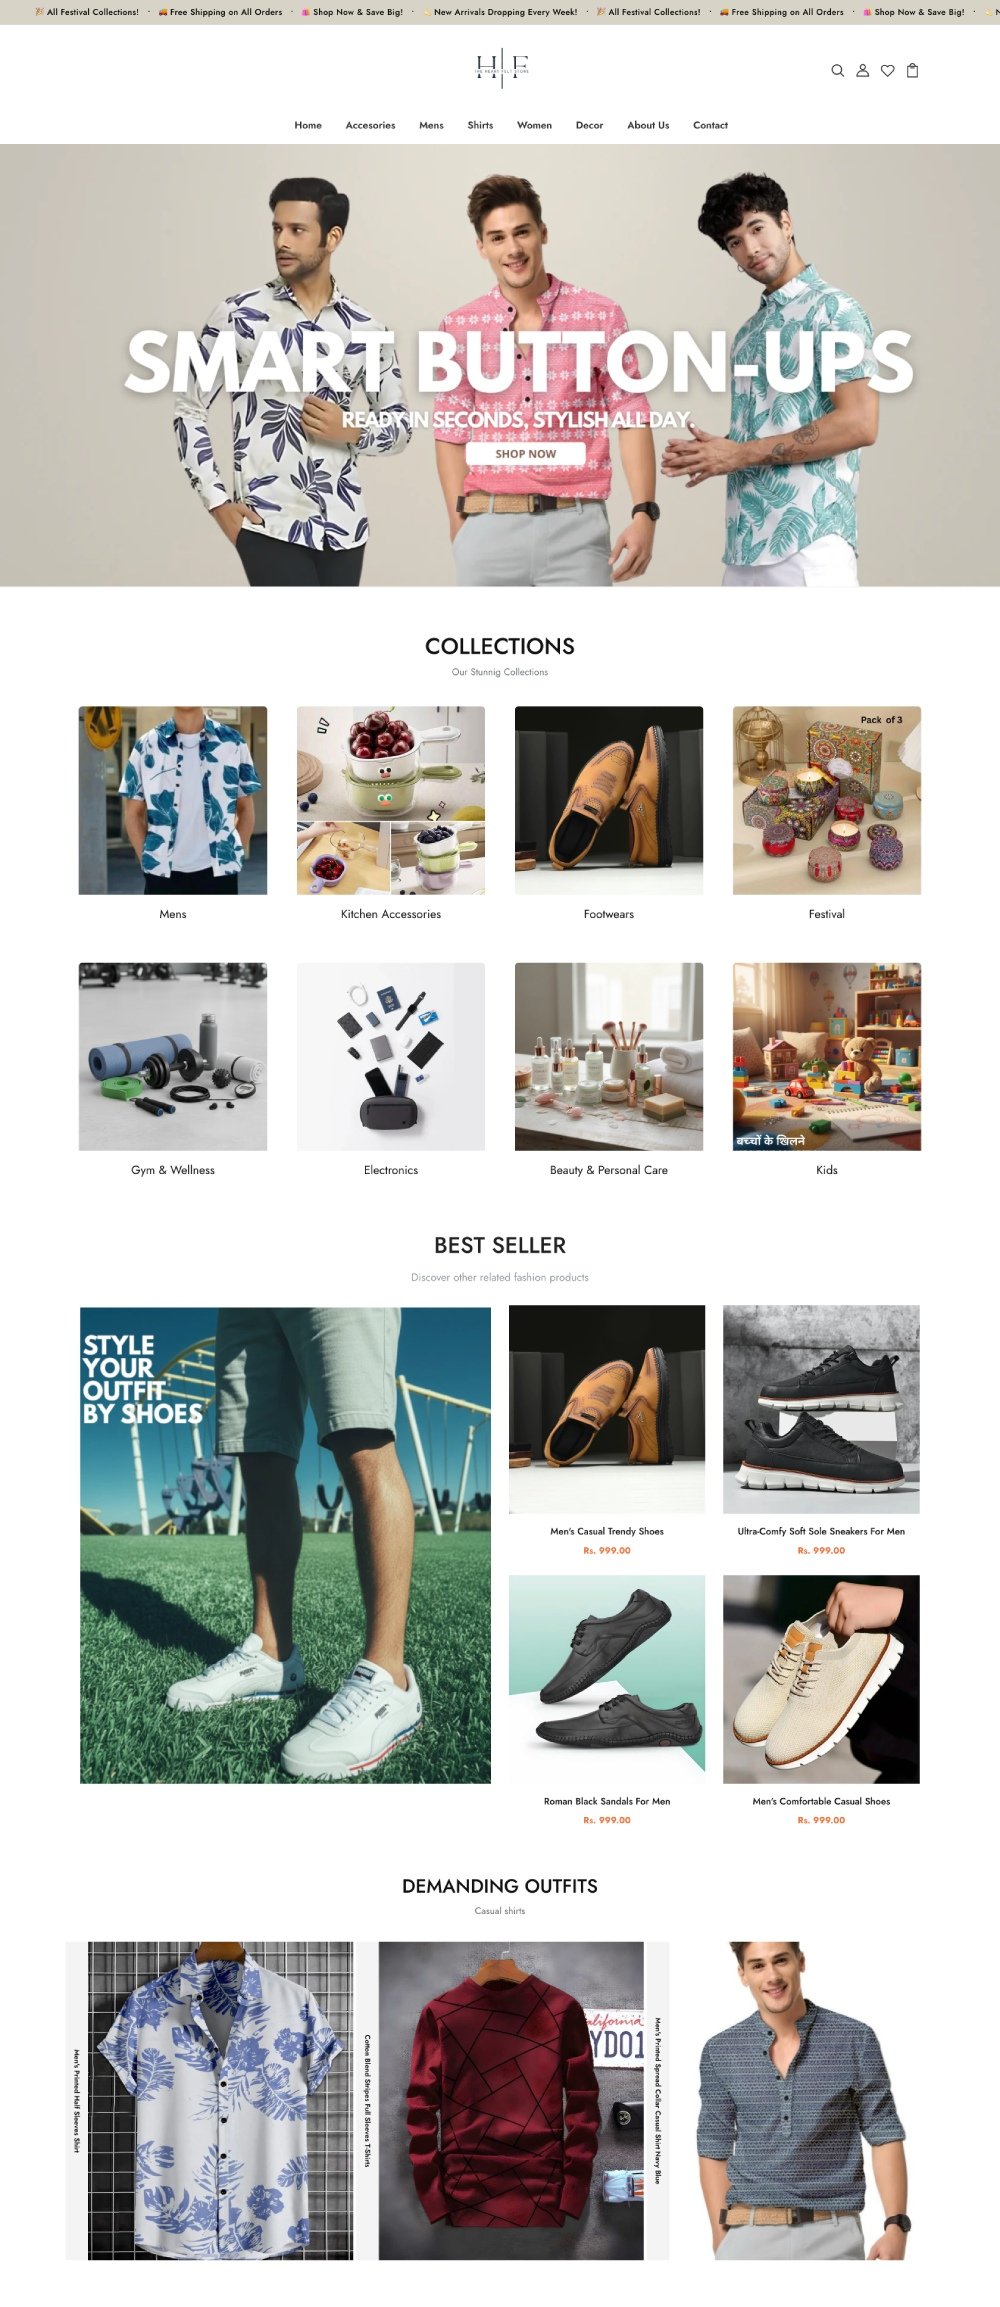Go to the Accesories menu item

pos(370,125)
